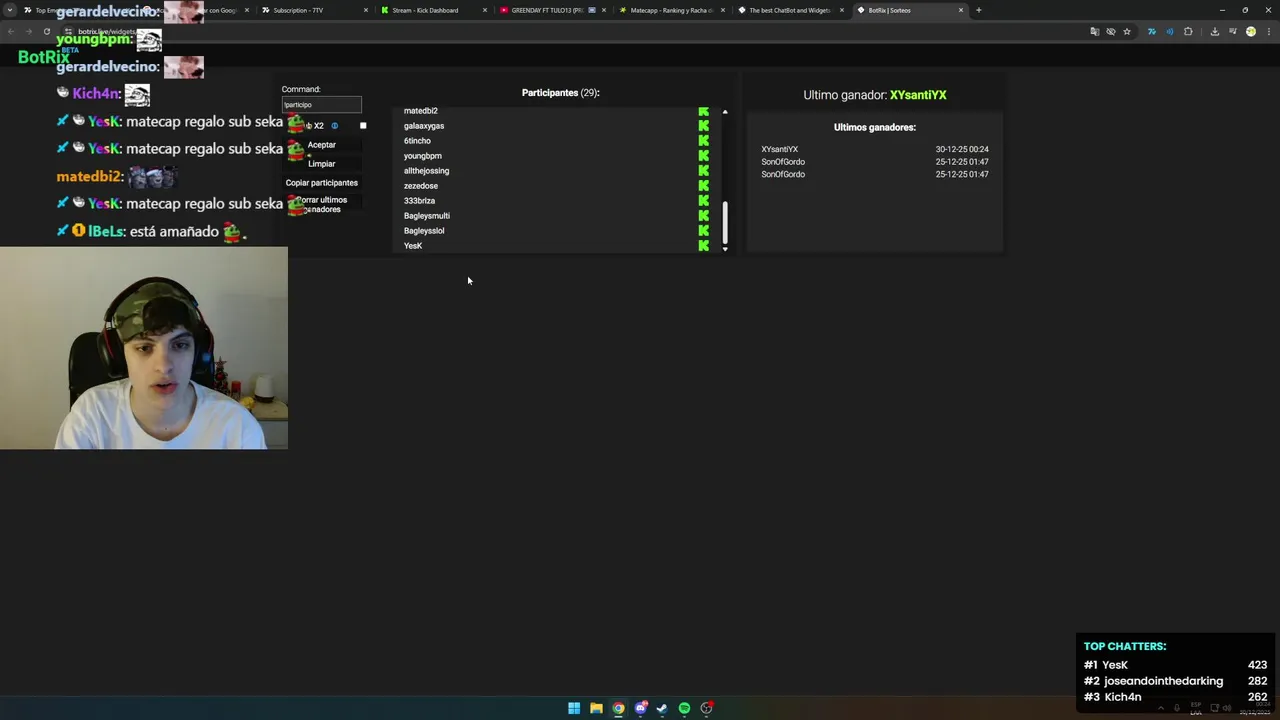Switch to the GREENDAY FT TULO13 YouTube tab
Screen dimensions: 1280x720
pyautogui.click(x=553, y=10)
